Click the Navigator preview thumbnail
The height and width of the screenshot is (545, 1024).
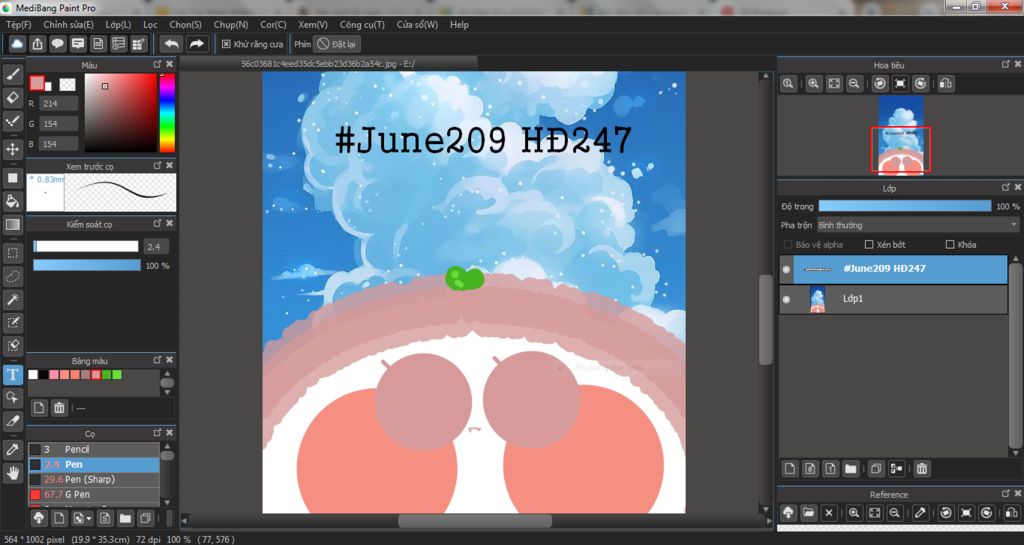click(x=901, y=135)
